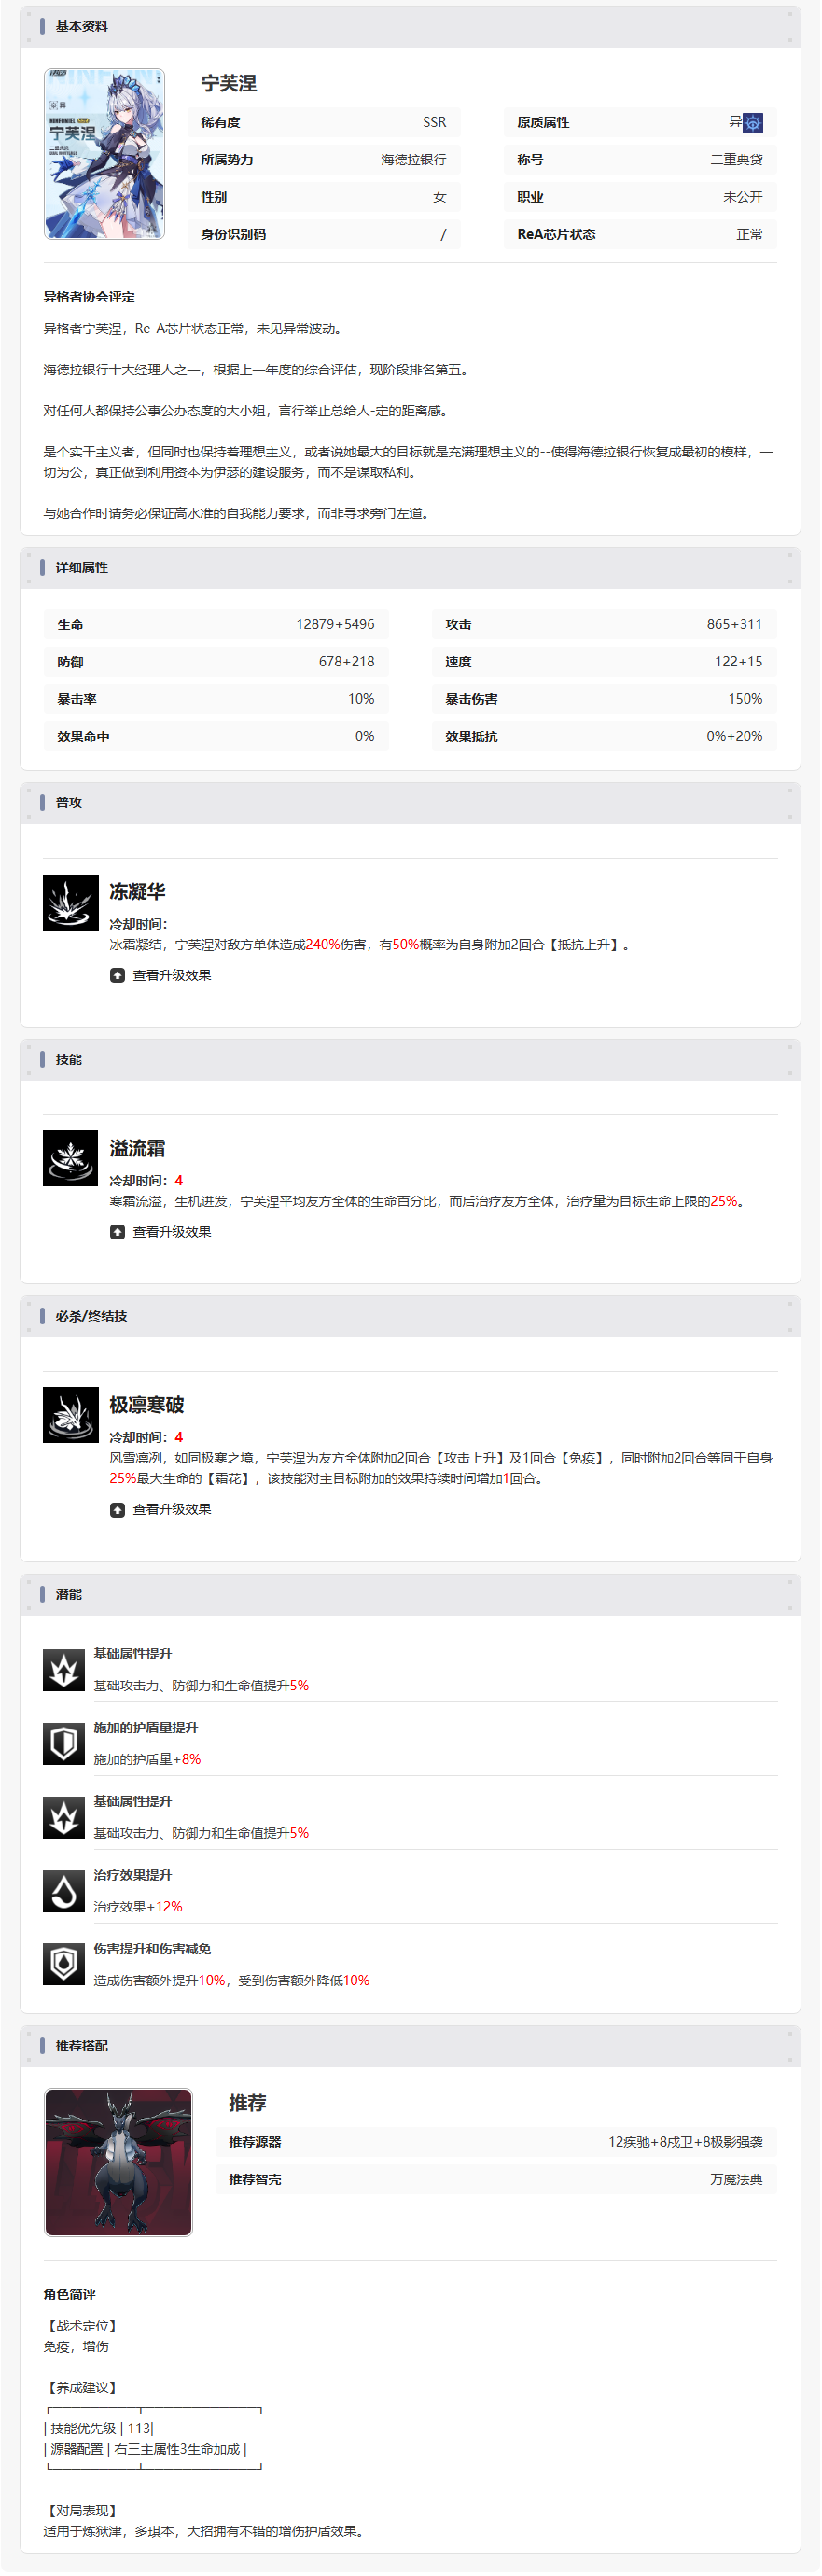
Task: Click the second 基础属性提升 potential icon
Action: pyautogui.click(x=64, y=1818)
